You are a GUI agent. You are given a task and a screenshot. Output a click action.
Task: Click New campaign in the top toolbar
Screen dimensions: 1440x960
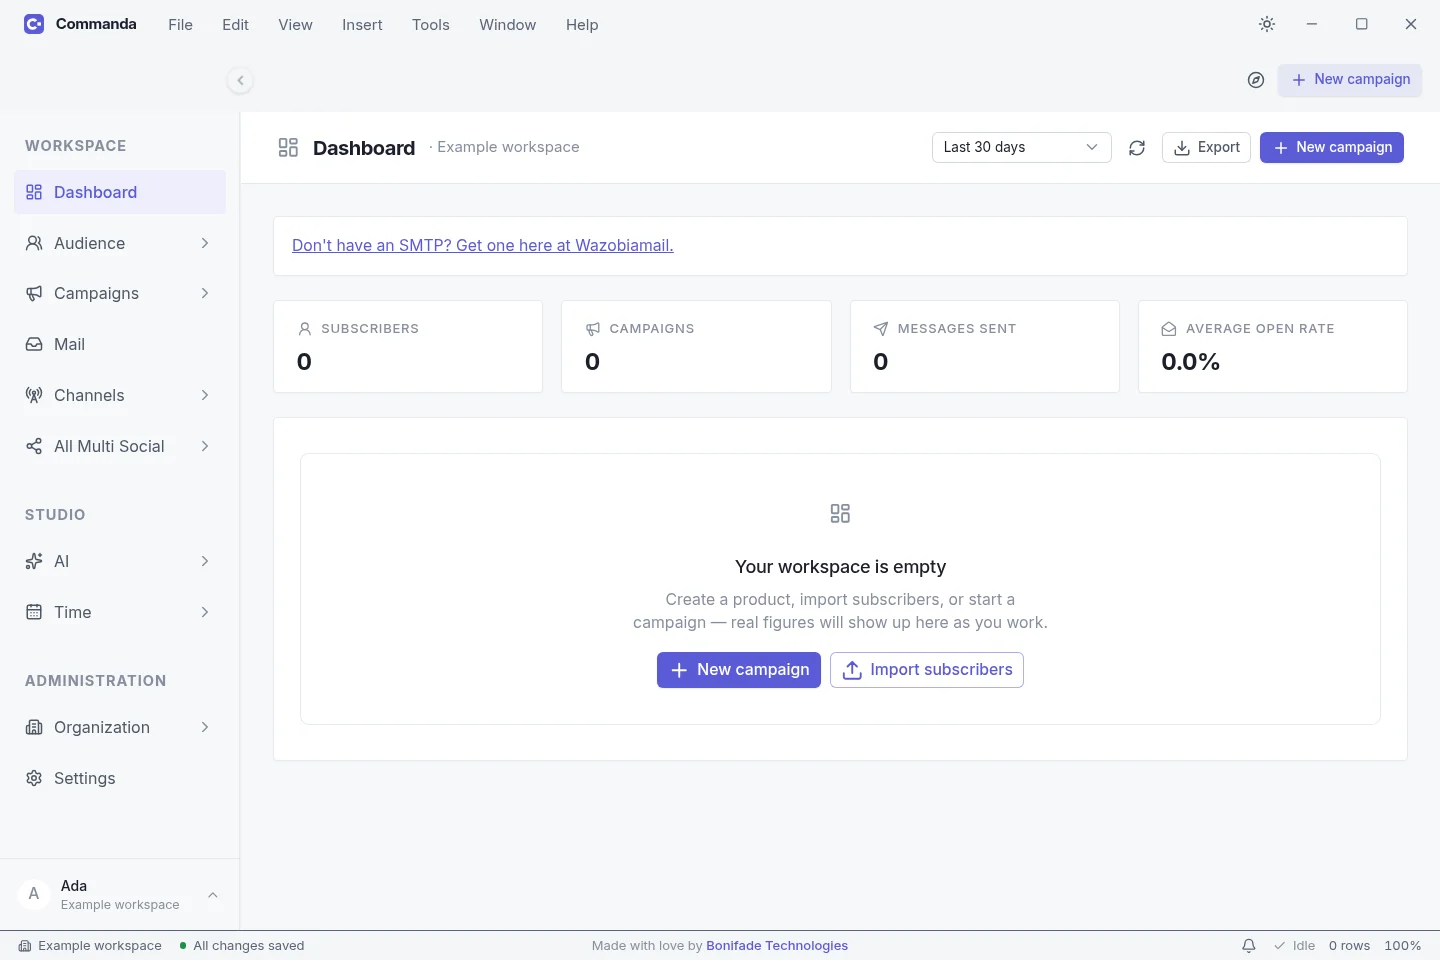click(x=1350, y=80)
